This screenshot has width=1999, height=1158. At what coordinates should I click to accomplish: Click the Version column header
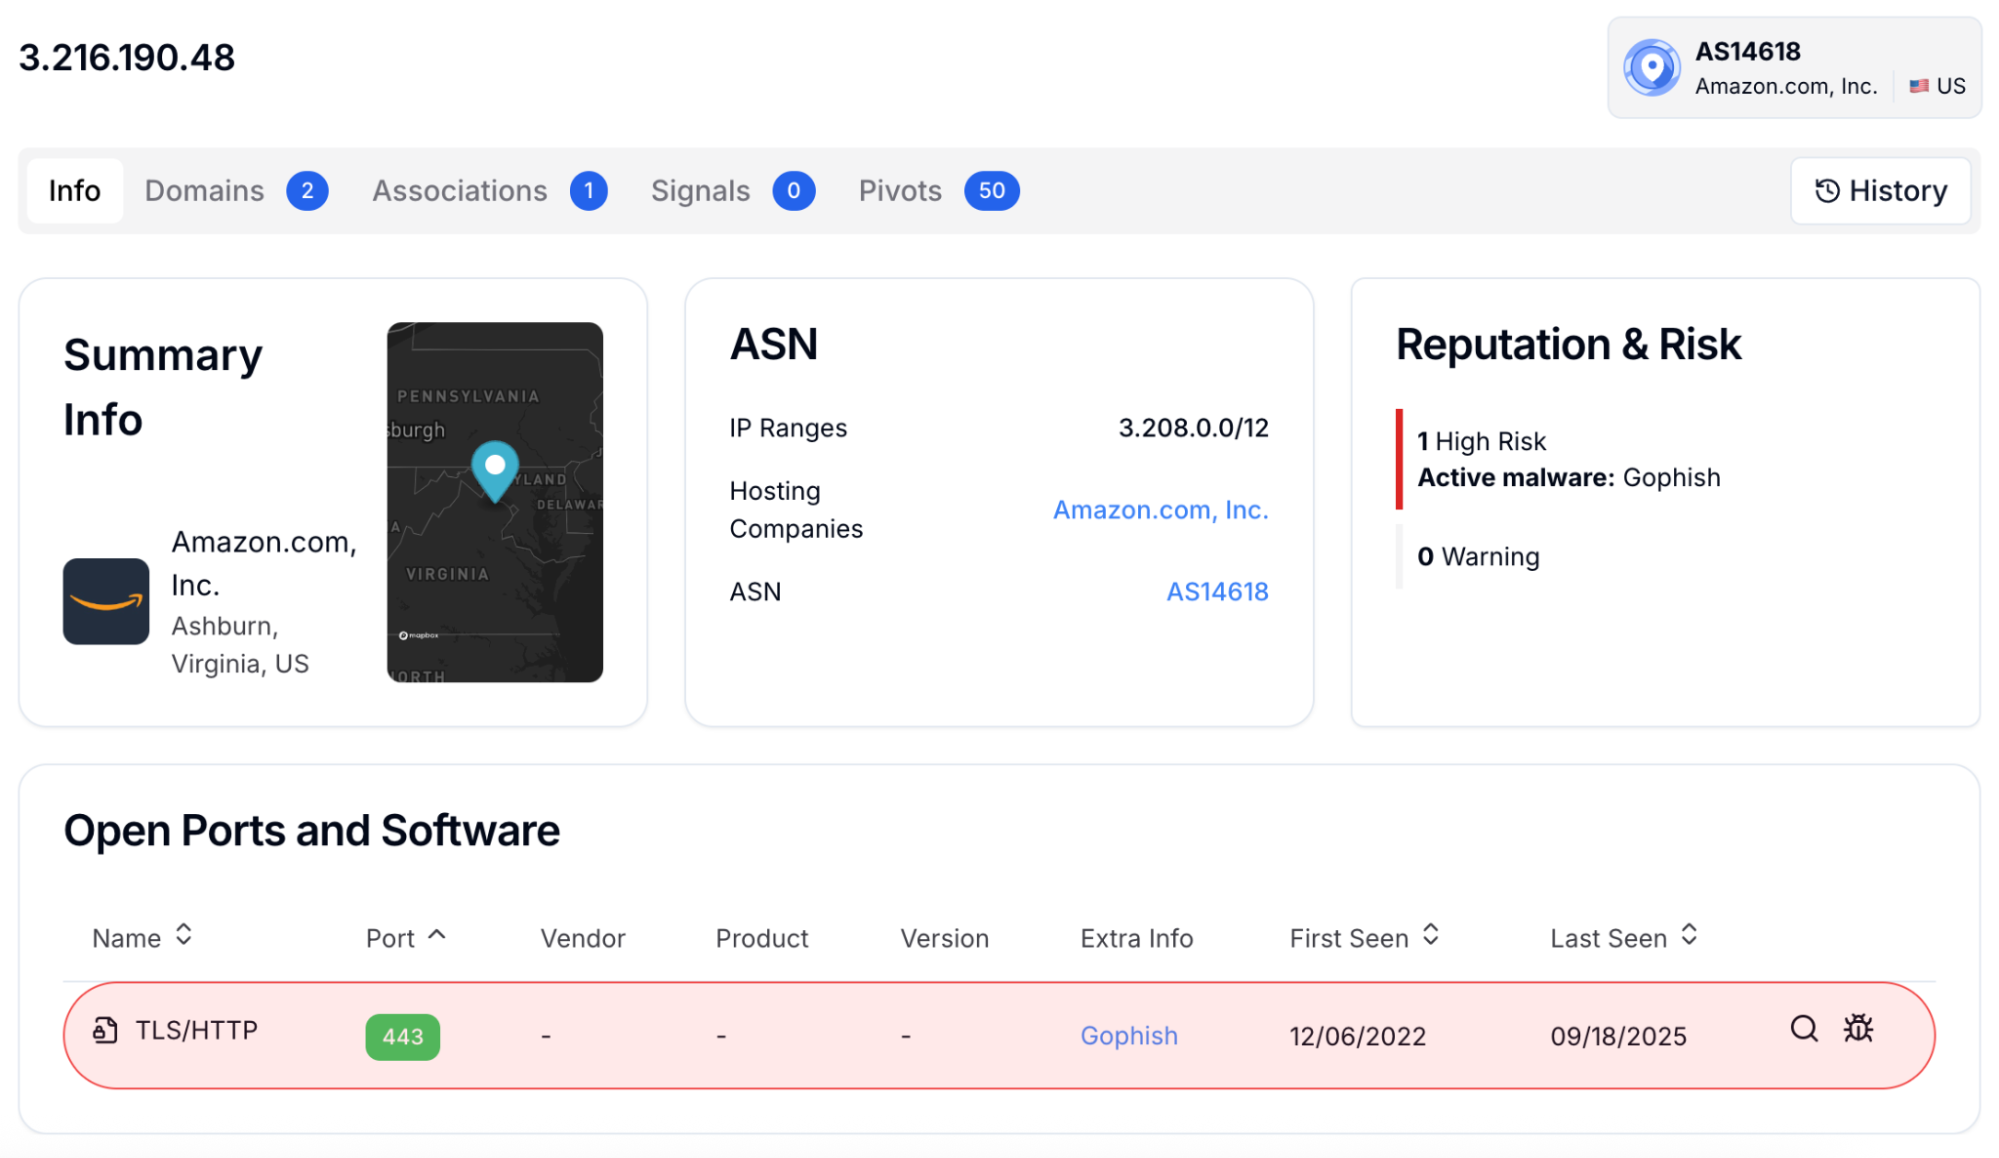(944, 939)
